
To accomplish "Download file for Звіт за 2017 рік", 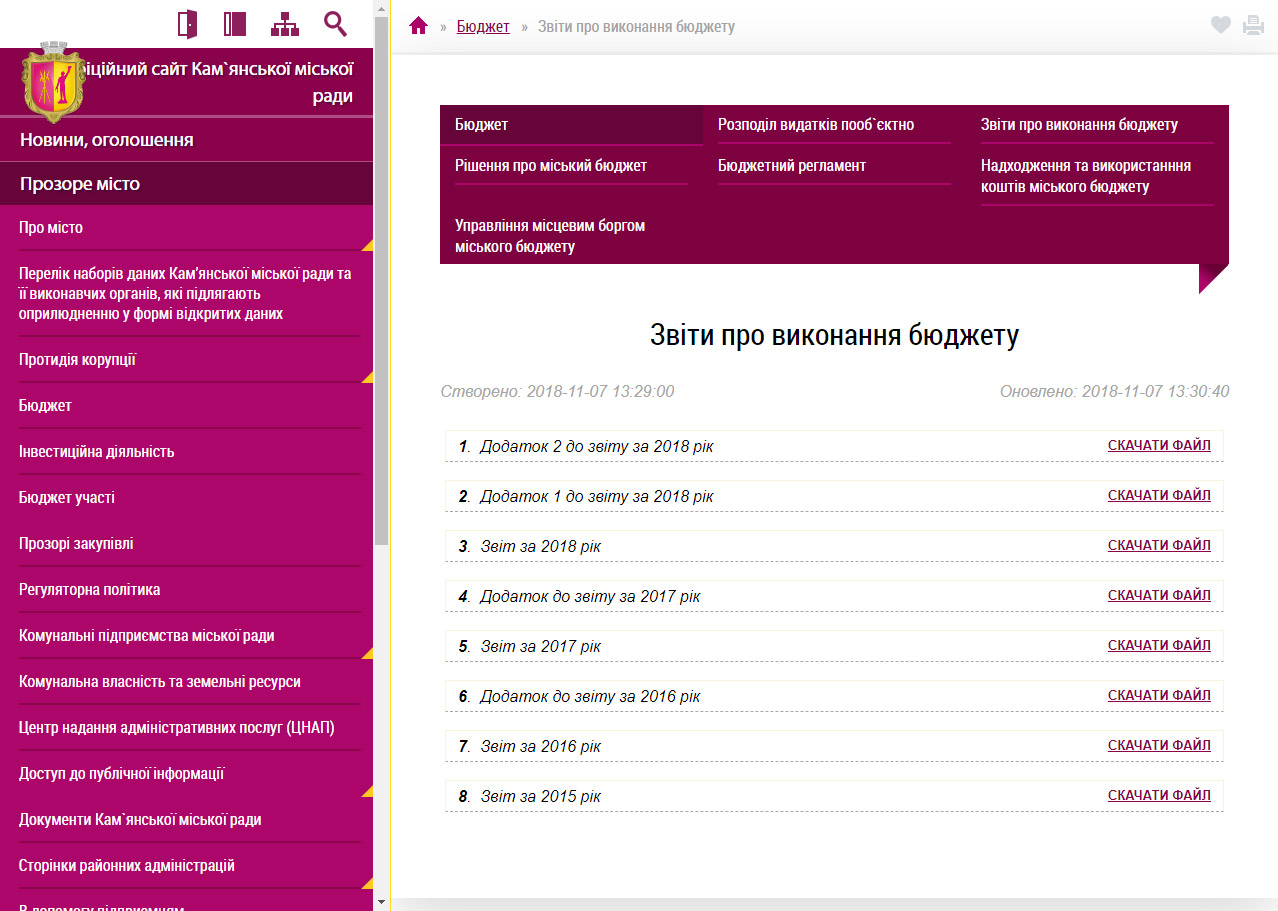I will (1159, 646).
